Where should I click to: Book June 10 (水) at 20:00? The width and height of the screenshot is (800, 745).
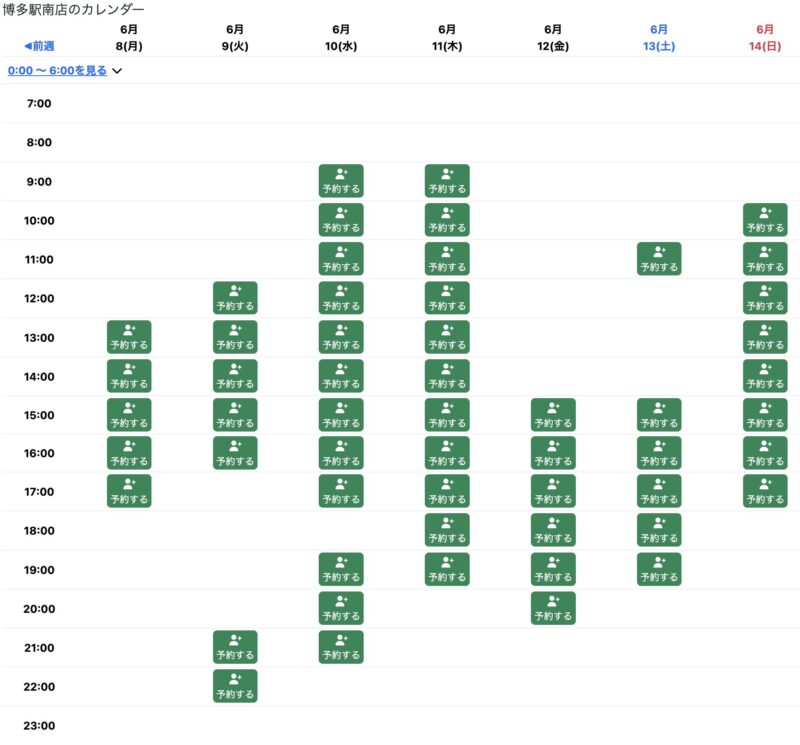coord(341,608)
